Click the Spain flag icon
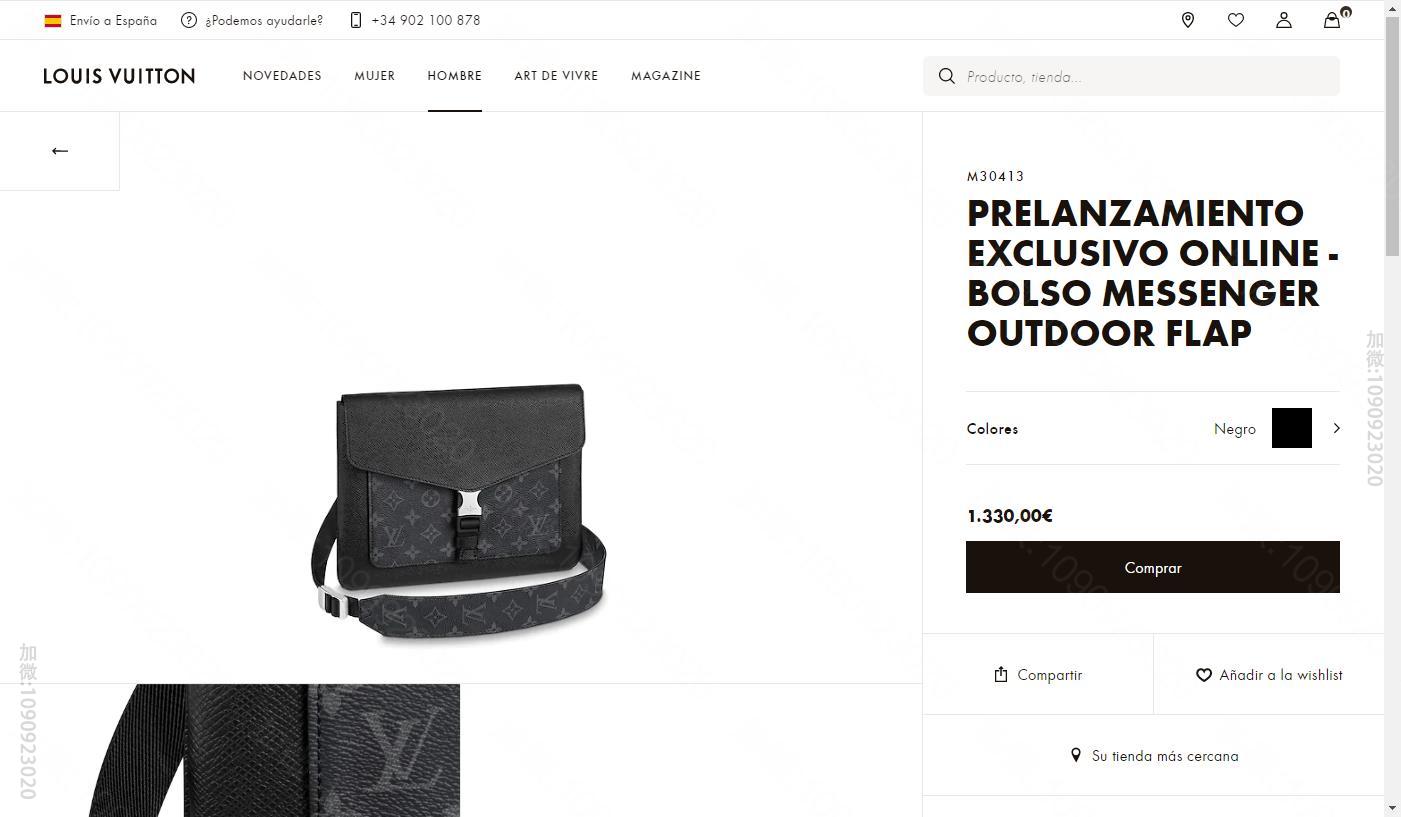The height and width of the screenshot is (817, 1401). tap(53, 20)
